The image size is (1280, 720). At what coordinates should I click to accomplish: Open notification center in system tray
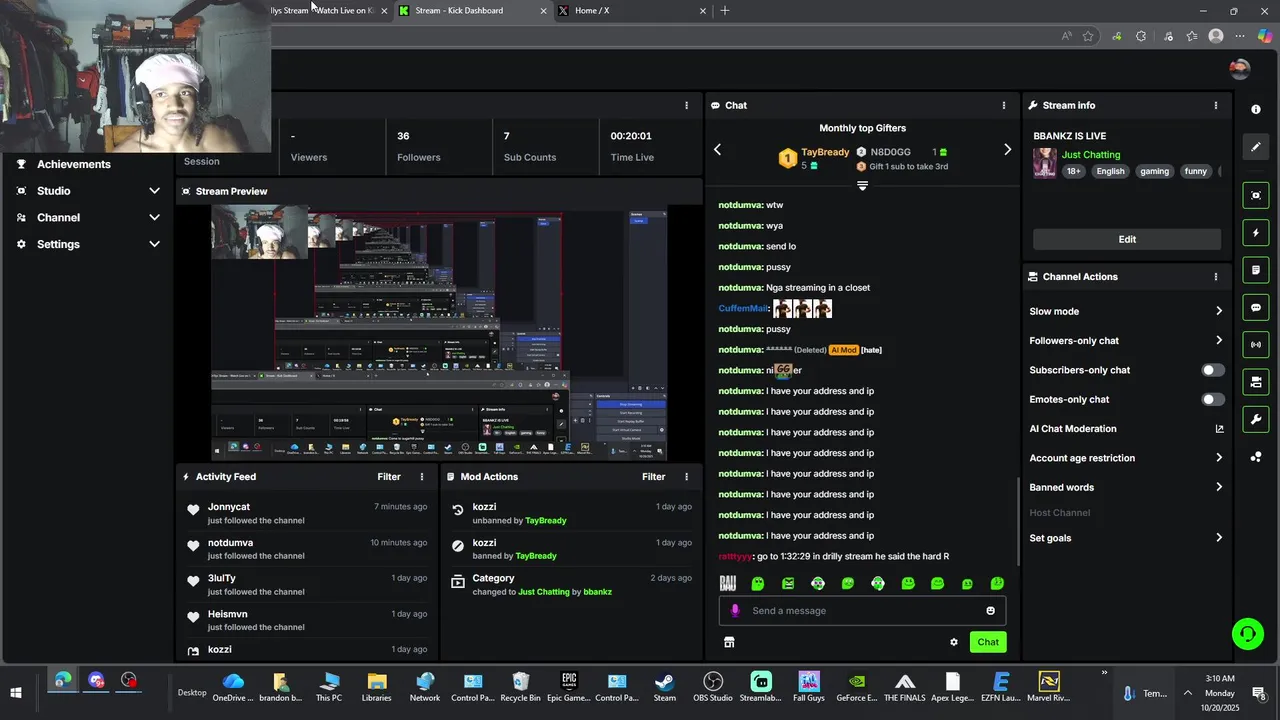pyautogui.click(x=1259, y=693)
